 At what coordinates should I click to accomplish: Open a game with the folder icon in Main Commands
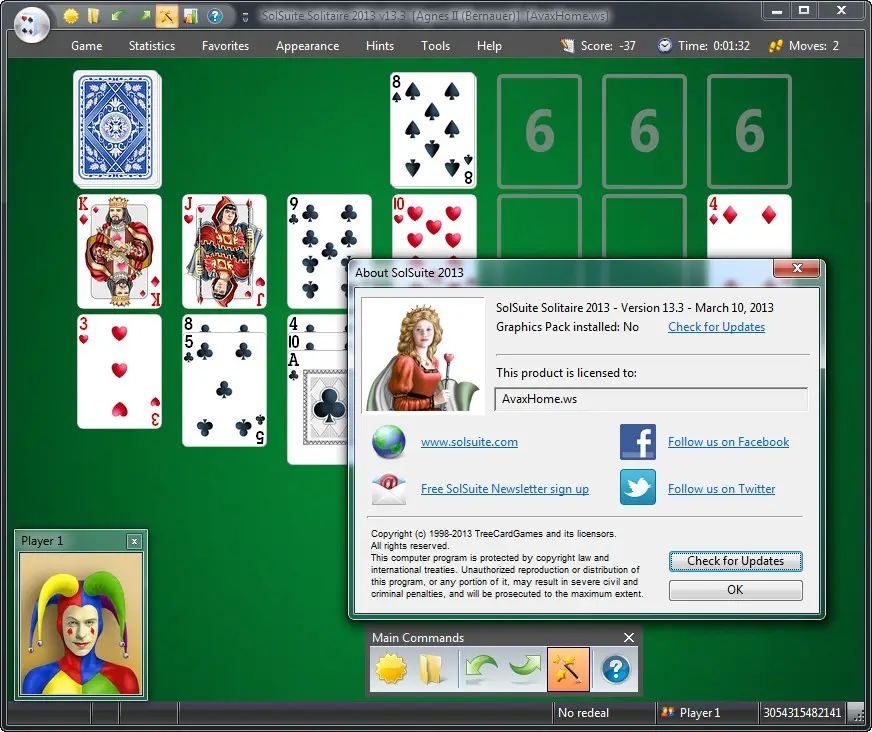430,669
